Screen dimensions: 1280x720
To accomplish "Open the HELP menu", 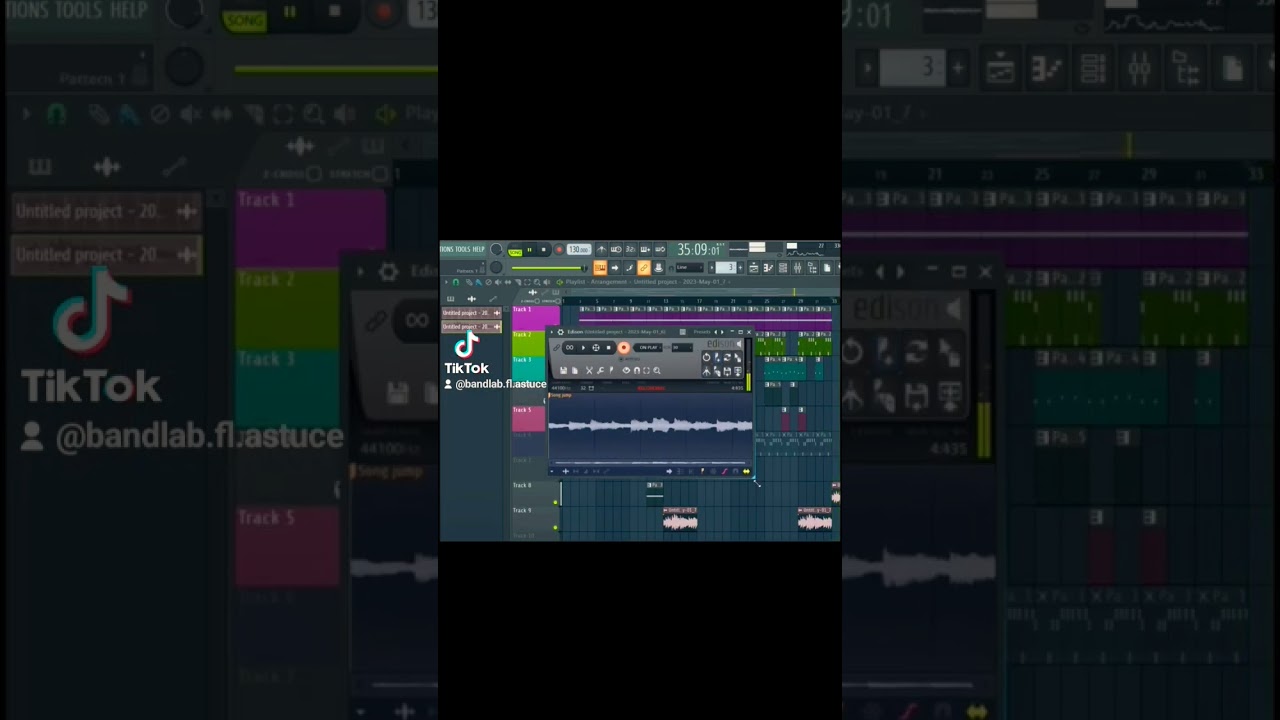I will coord(478,249).
